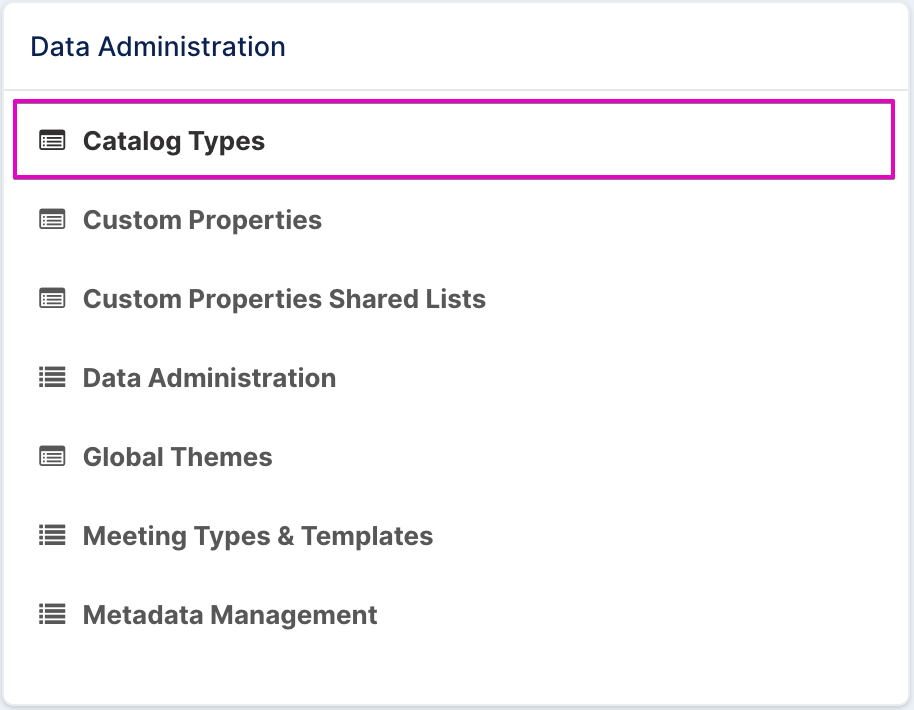
Task: Select Custom Properties Shared Lists
Action: (x=284, y=299)
